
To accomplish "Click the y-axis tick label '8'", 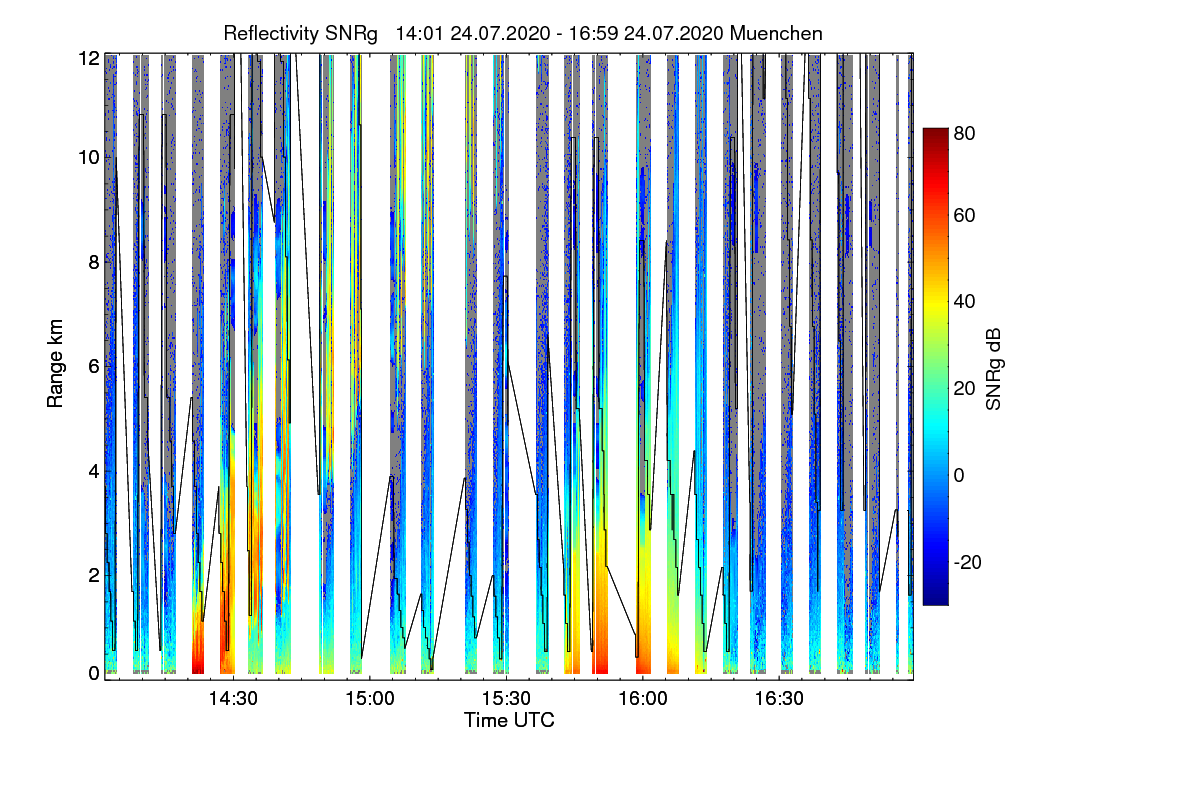I will tap(93, 261).
